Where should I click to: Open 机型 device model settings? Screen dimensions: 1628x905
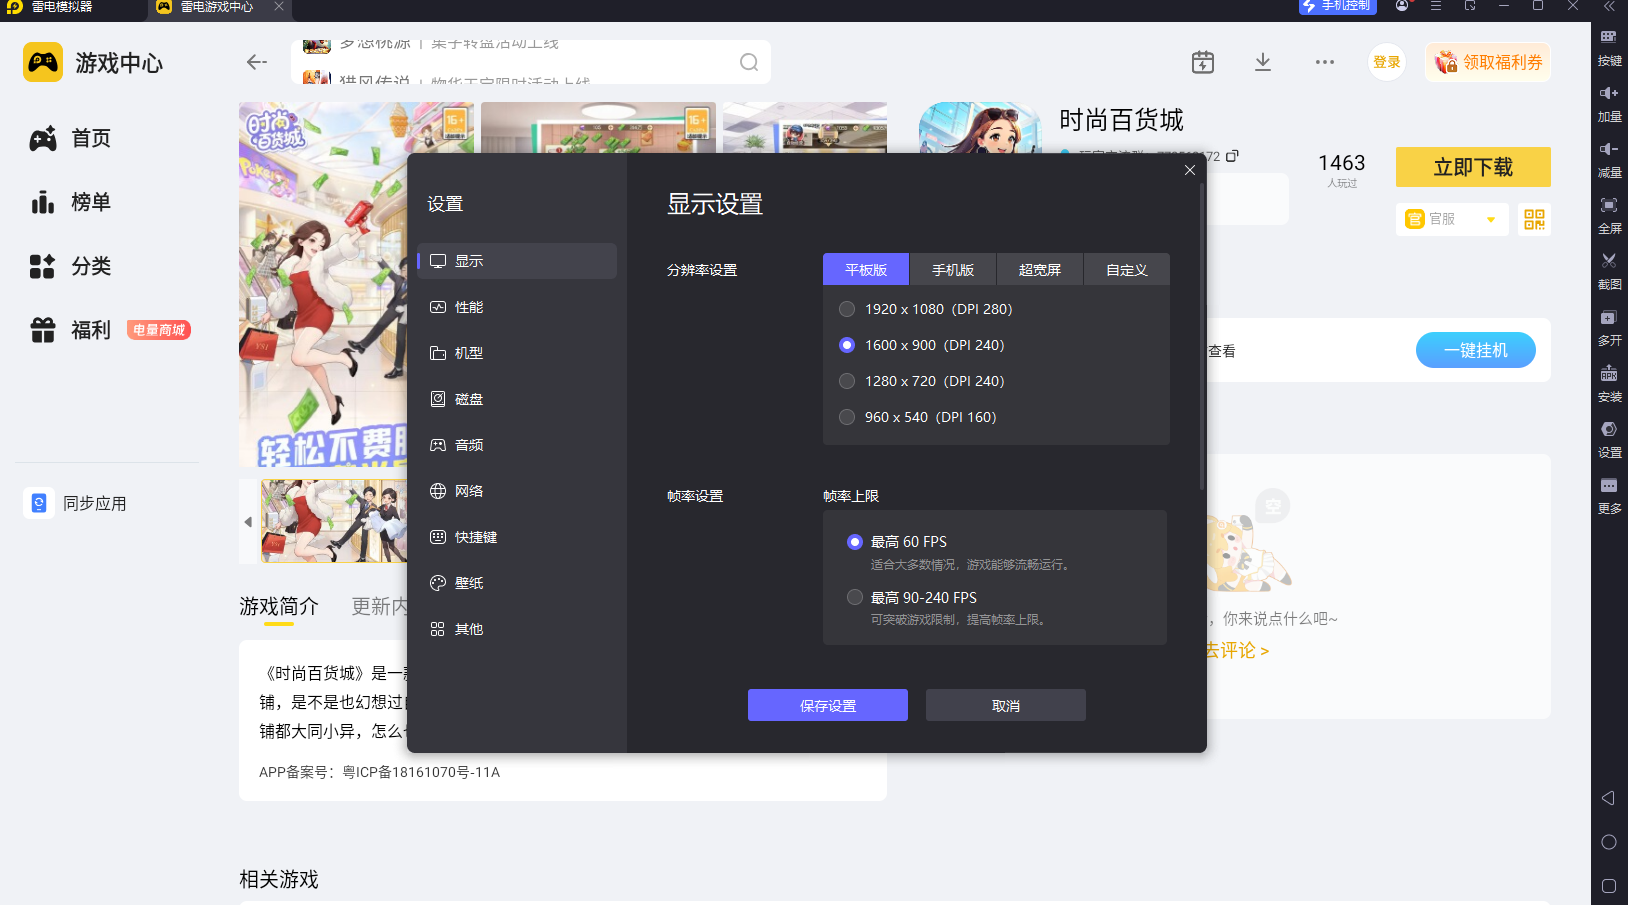point(517,353)
